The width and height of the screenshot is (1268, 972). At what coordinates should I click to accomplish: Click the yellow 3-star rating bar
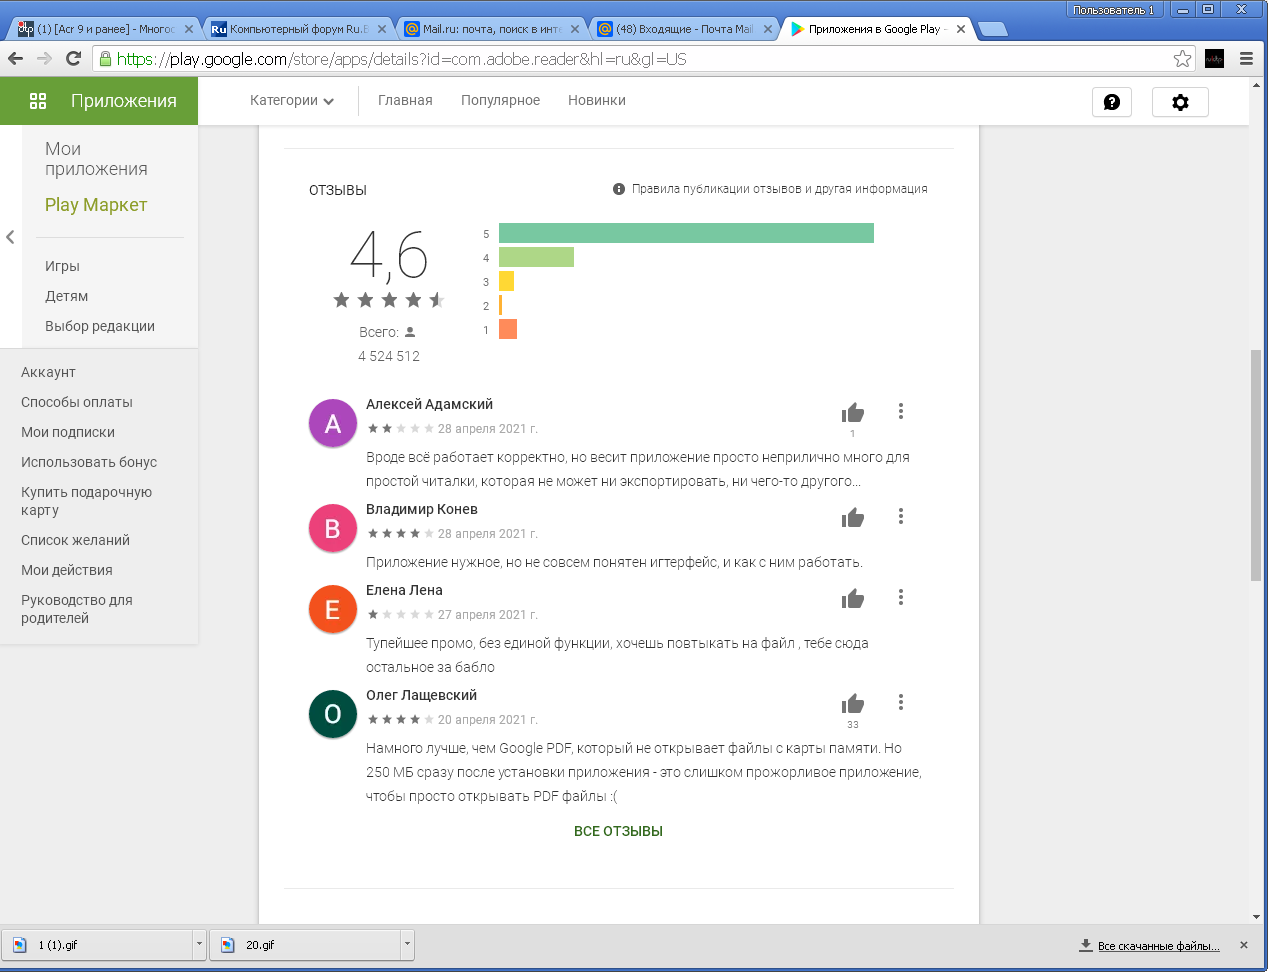tap(506, 281)
